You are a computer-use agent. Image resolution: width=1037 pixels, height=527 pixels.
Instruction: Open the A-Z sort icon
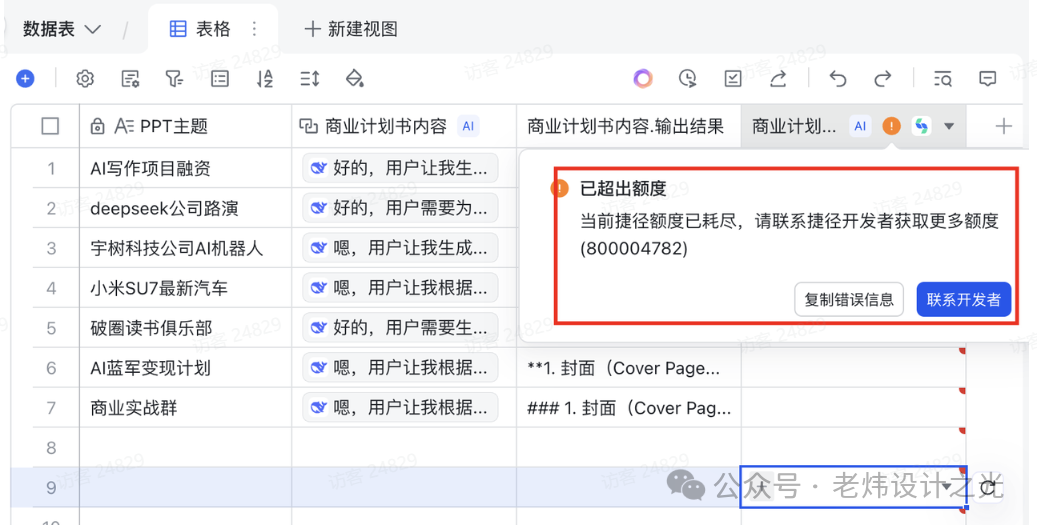(x=265, y=79)
